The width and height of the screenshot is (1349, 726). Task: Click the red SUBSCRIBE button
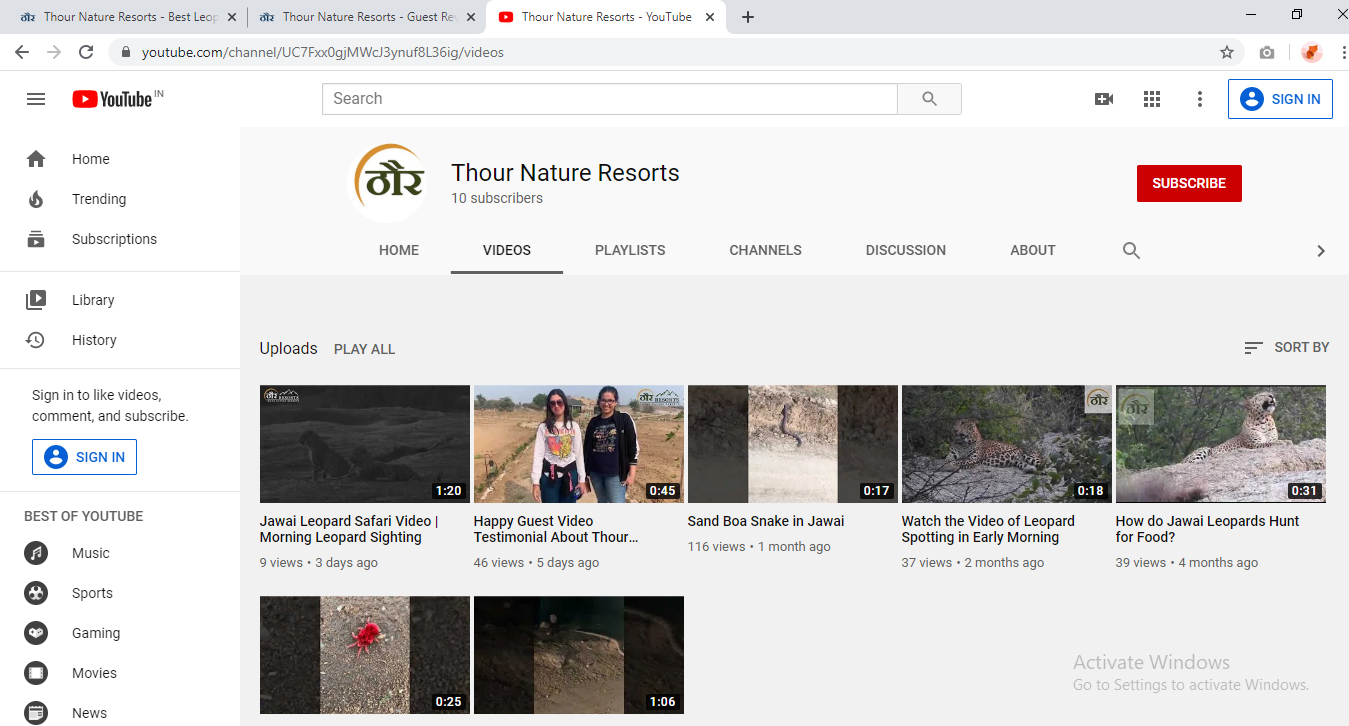[1189, 184]
